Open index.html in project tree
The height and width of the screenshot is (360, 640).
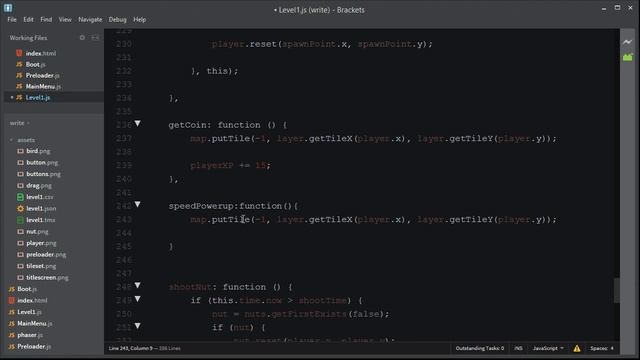[x=32, y=300]
